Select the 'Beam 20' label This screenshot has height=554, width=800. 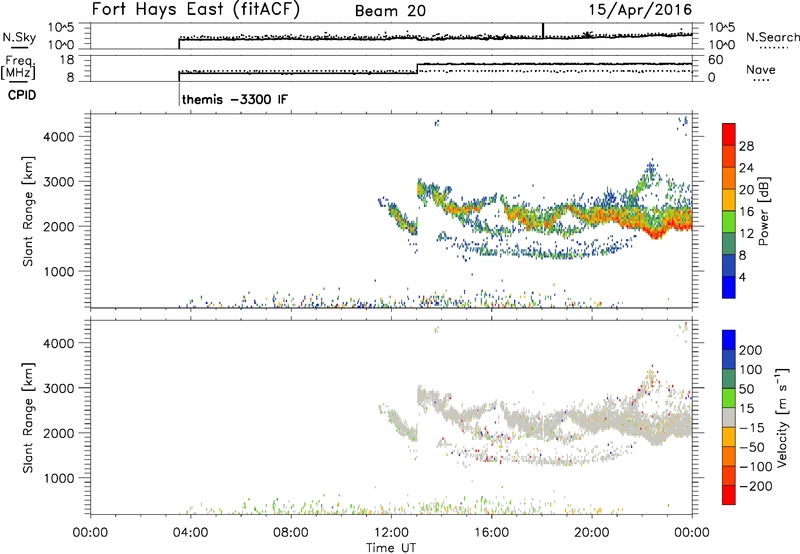(x=390, y=11)
